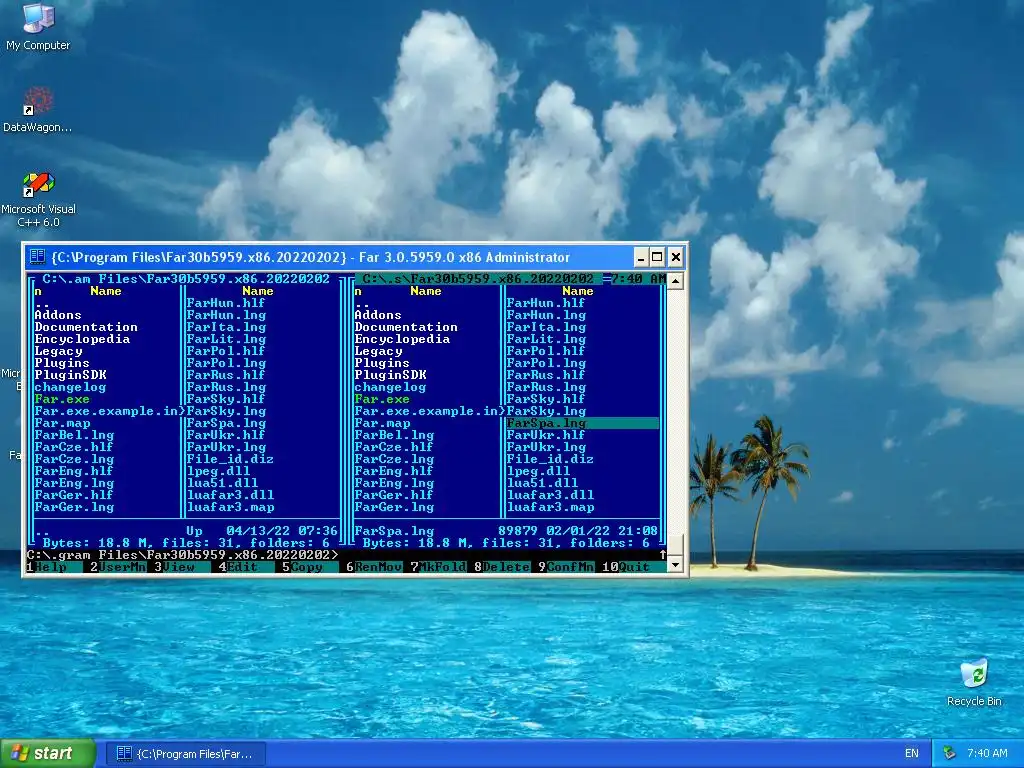Select FarLit.lng in right panel
This screenshot has height=768, width=1024.
[546, 339]
